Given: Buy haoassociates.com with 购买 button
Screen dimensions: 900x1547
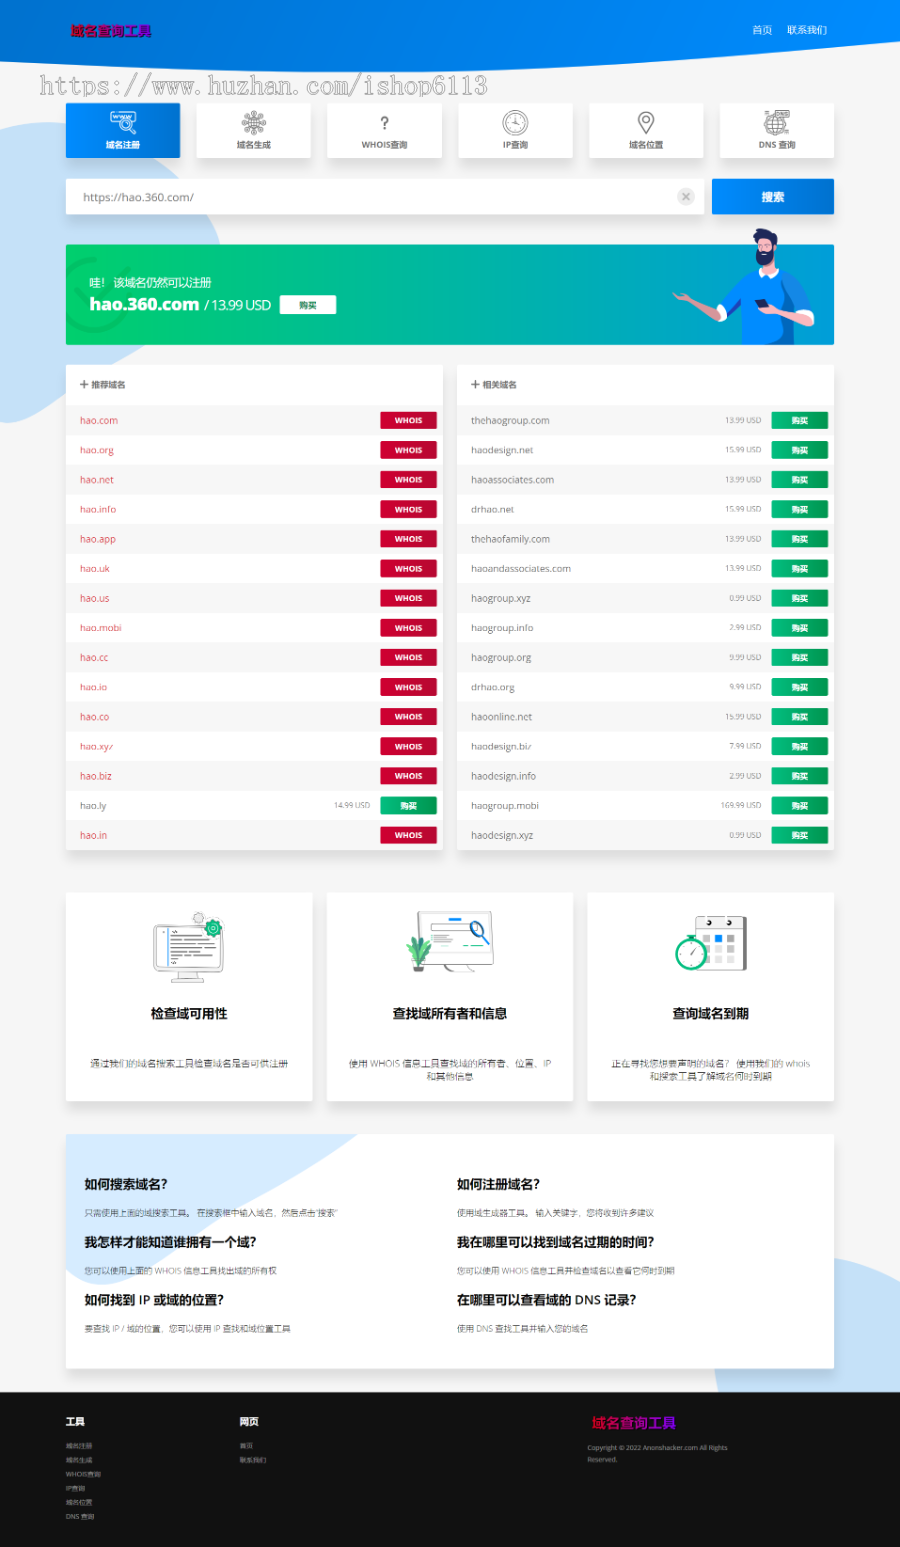Looking at the screenshot, I should pos(799,480).
